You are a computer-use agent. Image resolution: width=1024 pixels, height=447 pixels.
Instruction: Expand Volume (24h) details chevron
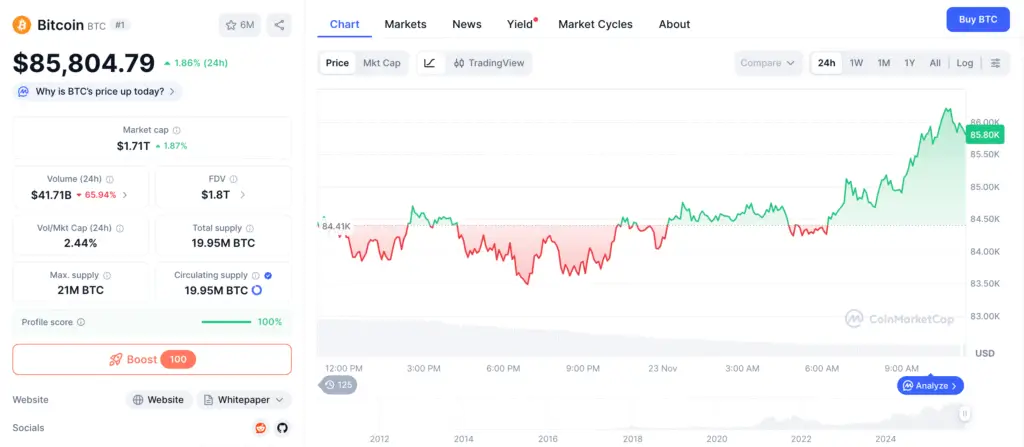tap(125, 195)
